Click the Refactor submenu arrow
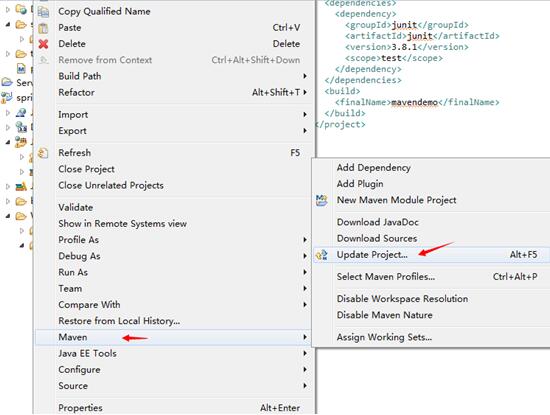This screenshot has width=550, height=415. tap(305, 92)
